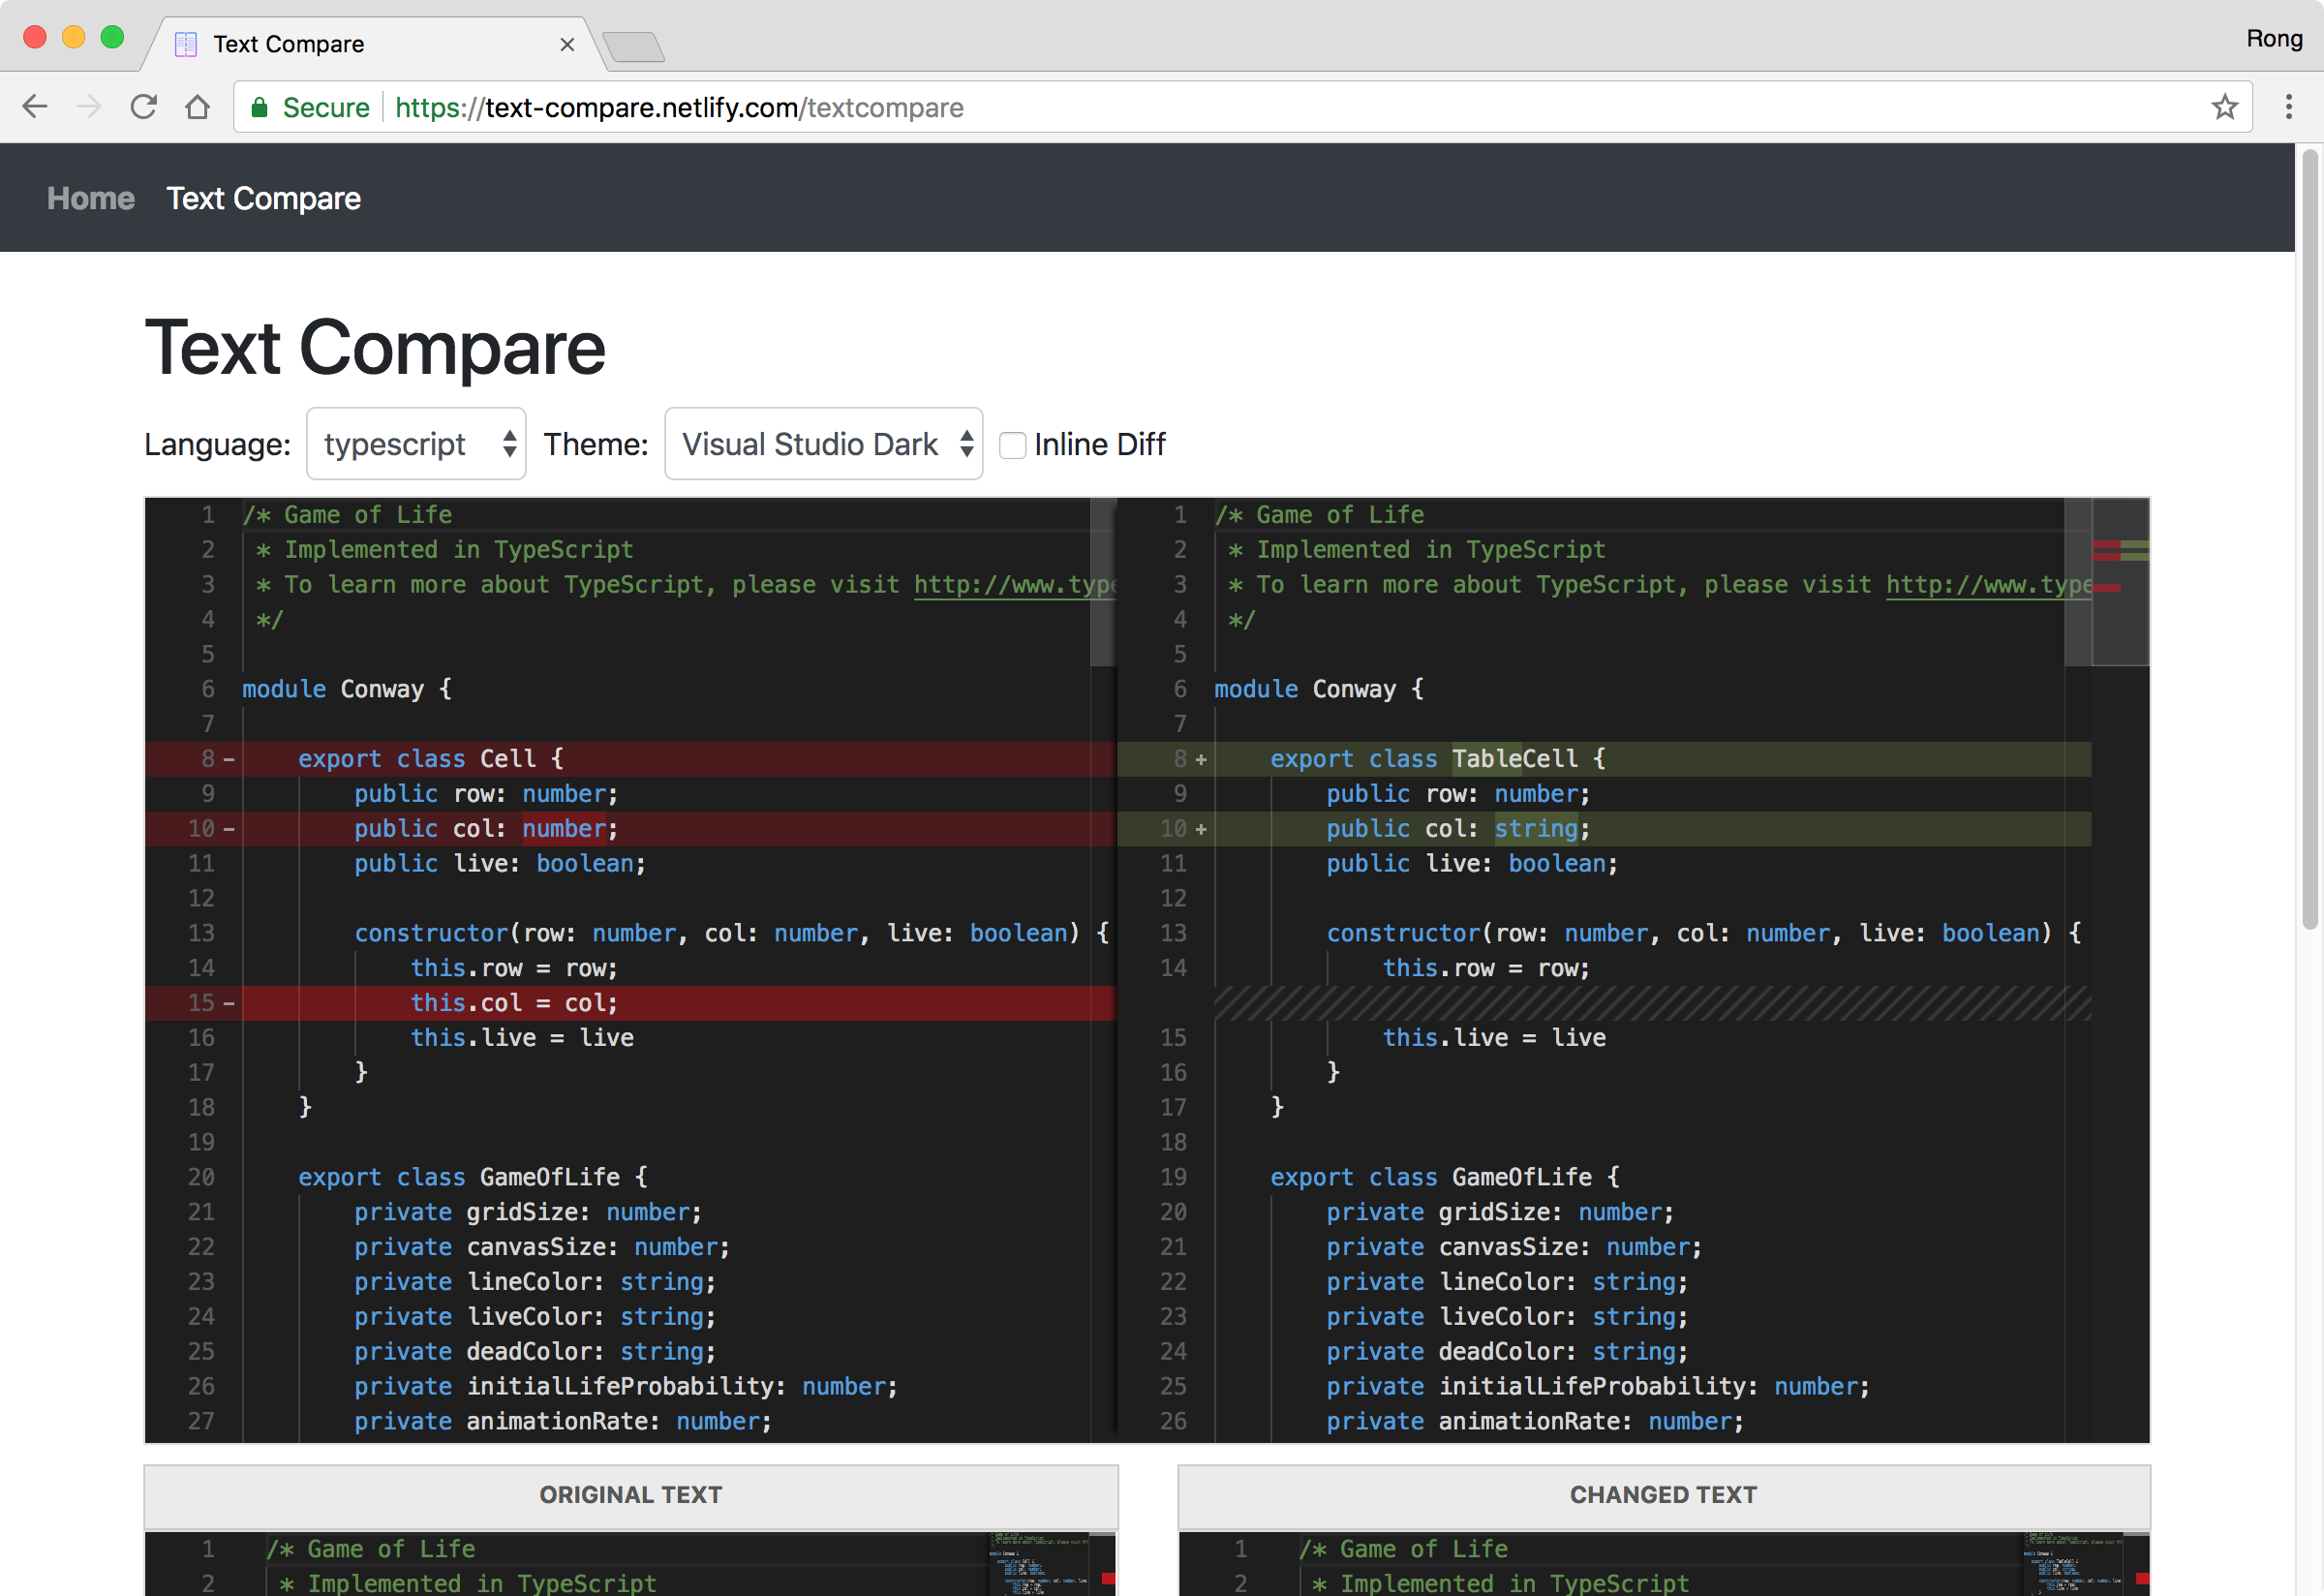Viewport: 2324px width, 1596px height.
Task: Click 'export class TableCell {' in changed pane
Action: (1438, 759)
